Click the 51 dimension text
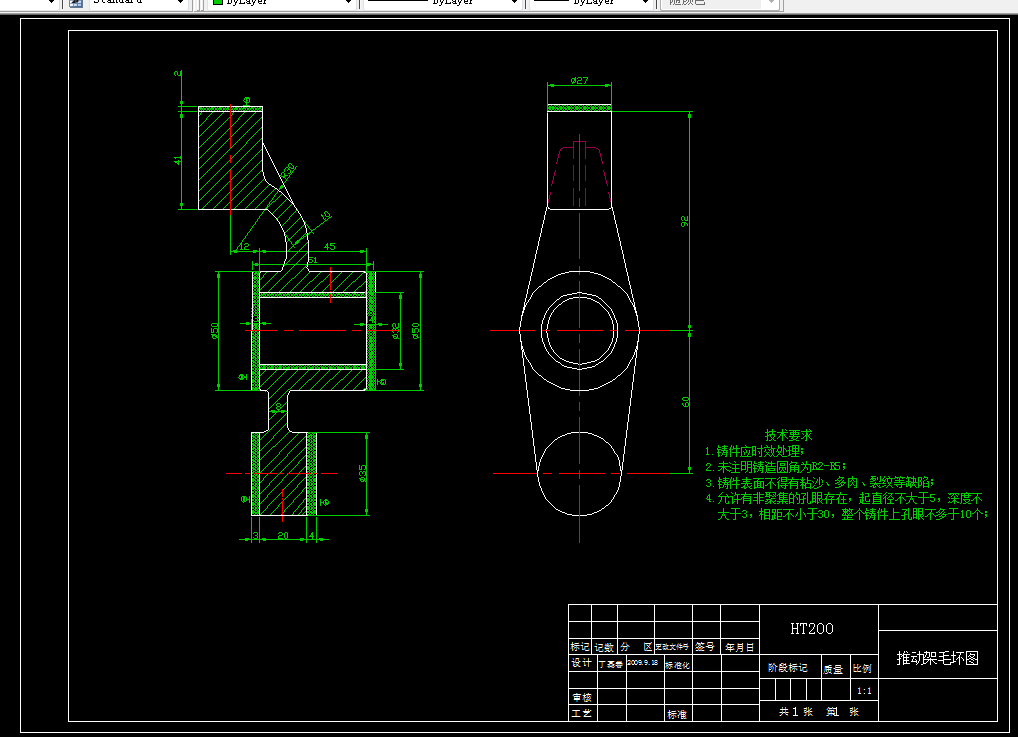 (x=312, y=260)
